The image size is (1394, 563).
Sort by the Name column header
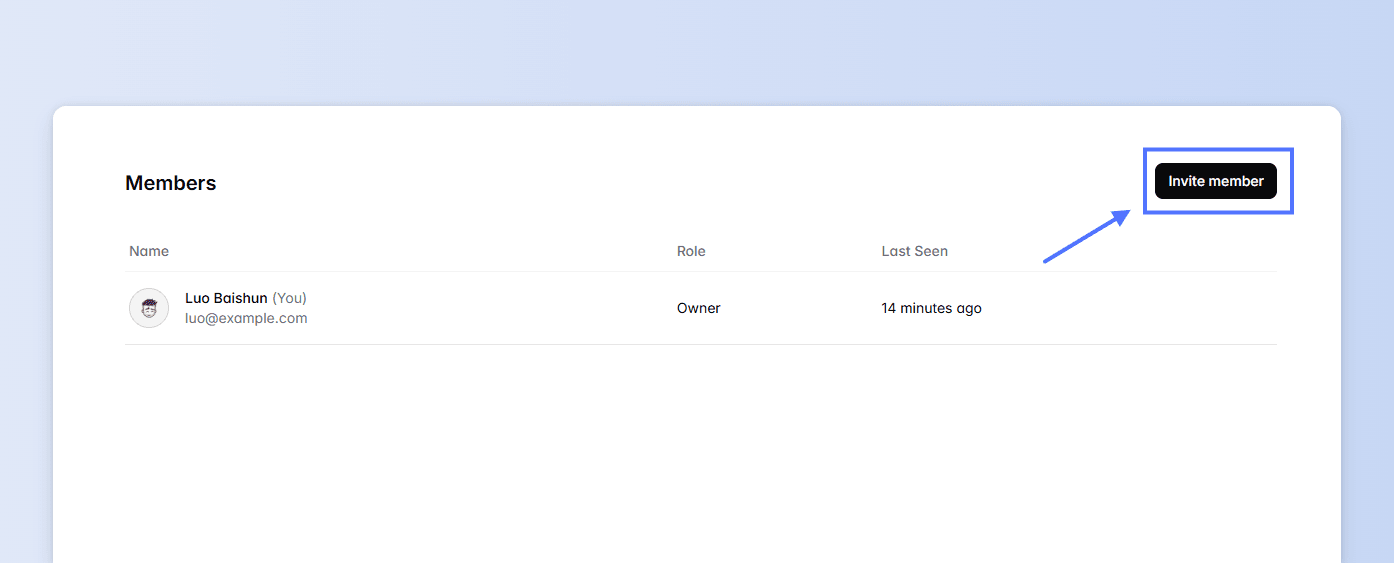click(149, 251)
